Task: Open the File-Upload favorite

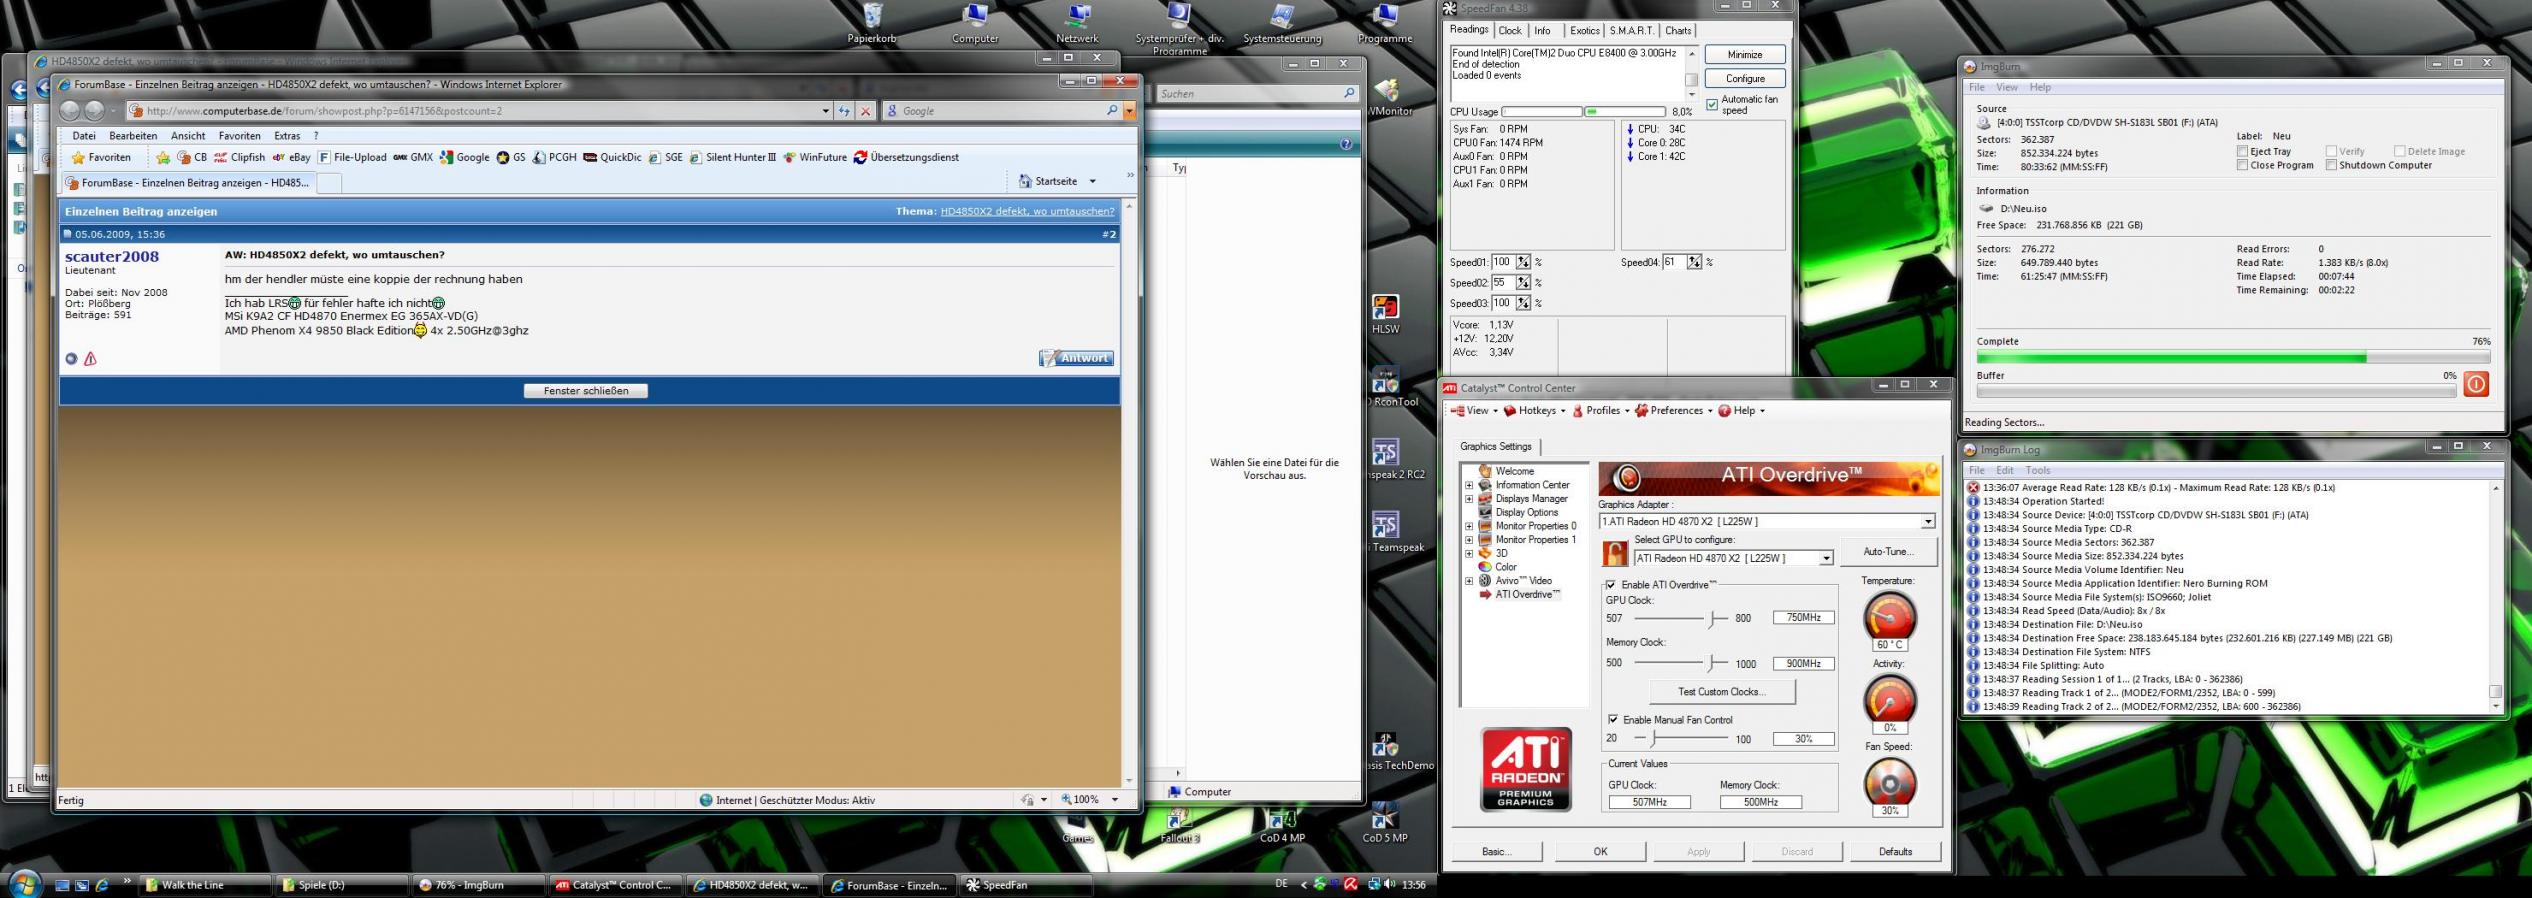Action: 352,157
